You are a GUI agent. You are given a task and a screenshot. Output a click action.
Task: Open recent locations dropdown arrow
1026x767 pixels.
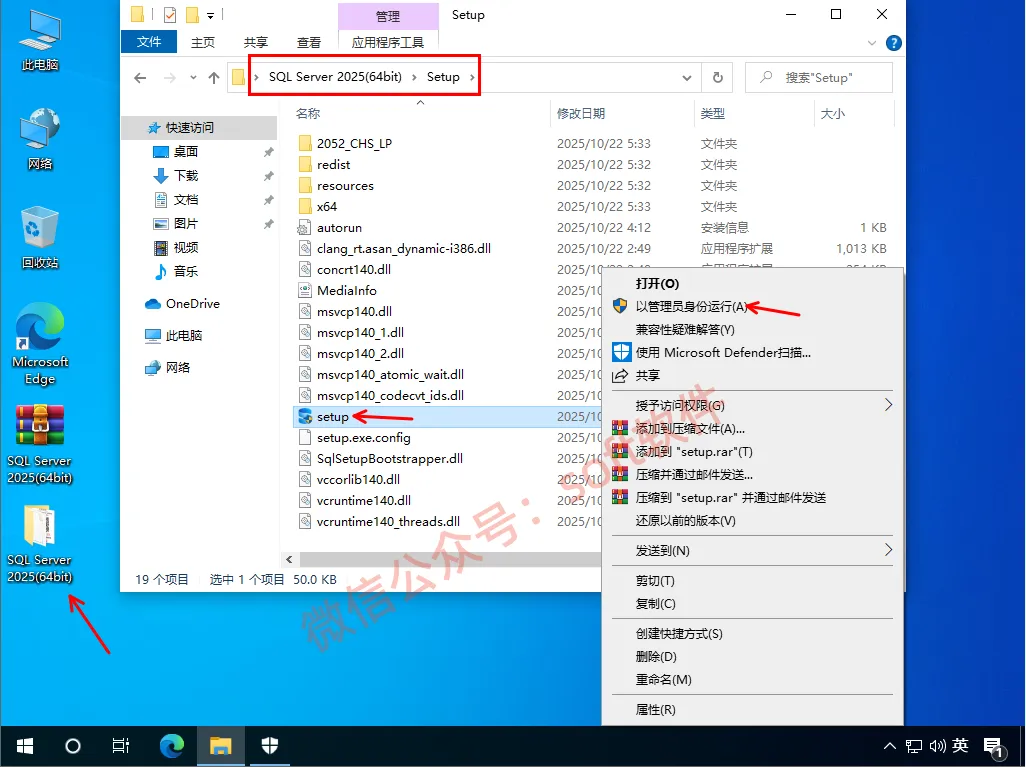pos(193,78)
